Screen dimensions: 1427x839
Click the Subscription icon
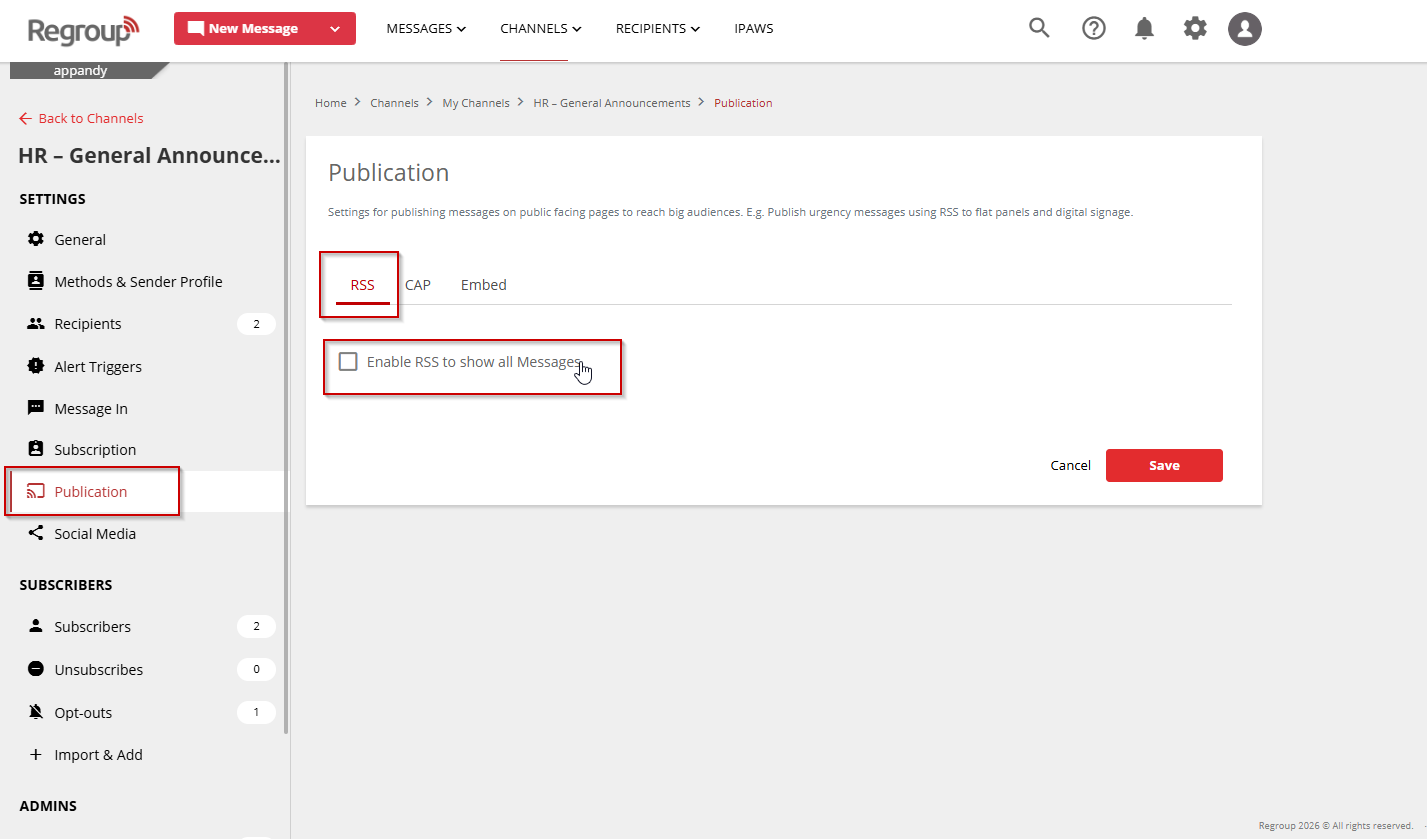pos(36,449)
